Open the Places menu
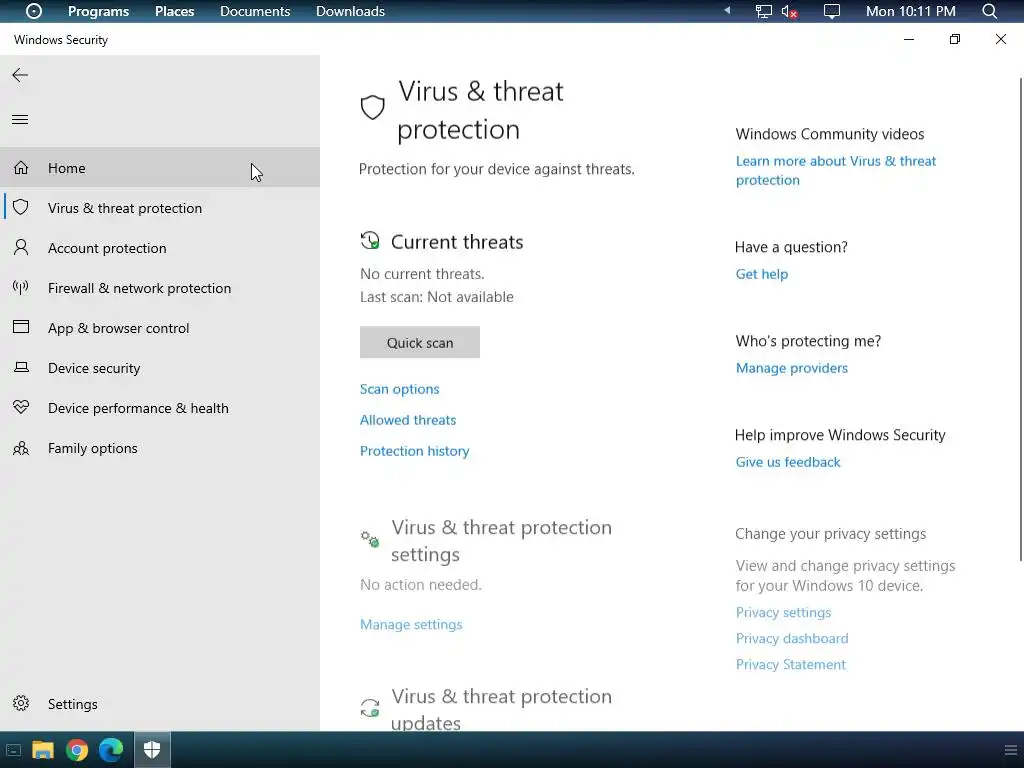This screenshot has height=768, width=1024. [x=174, y=11]
